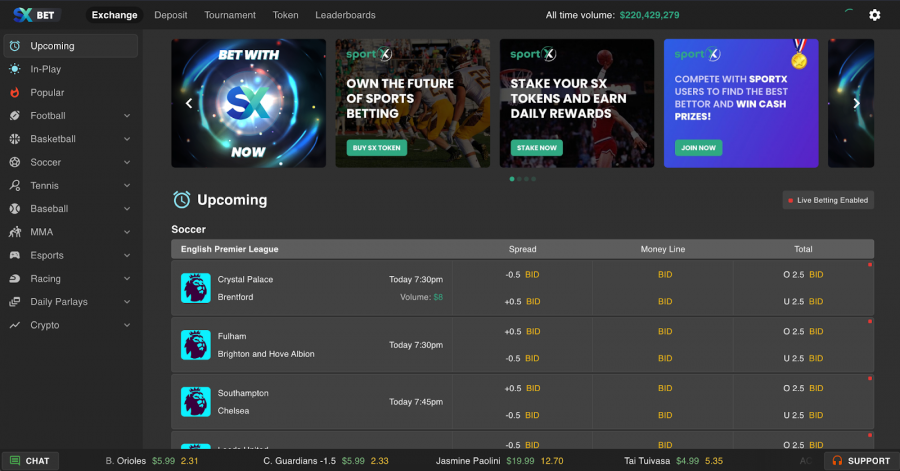Expand the Soccer category
Image resolution: width=900 pixels, height=471 pixels.
tap(127, 162)
